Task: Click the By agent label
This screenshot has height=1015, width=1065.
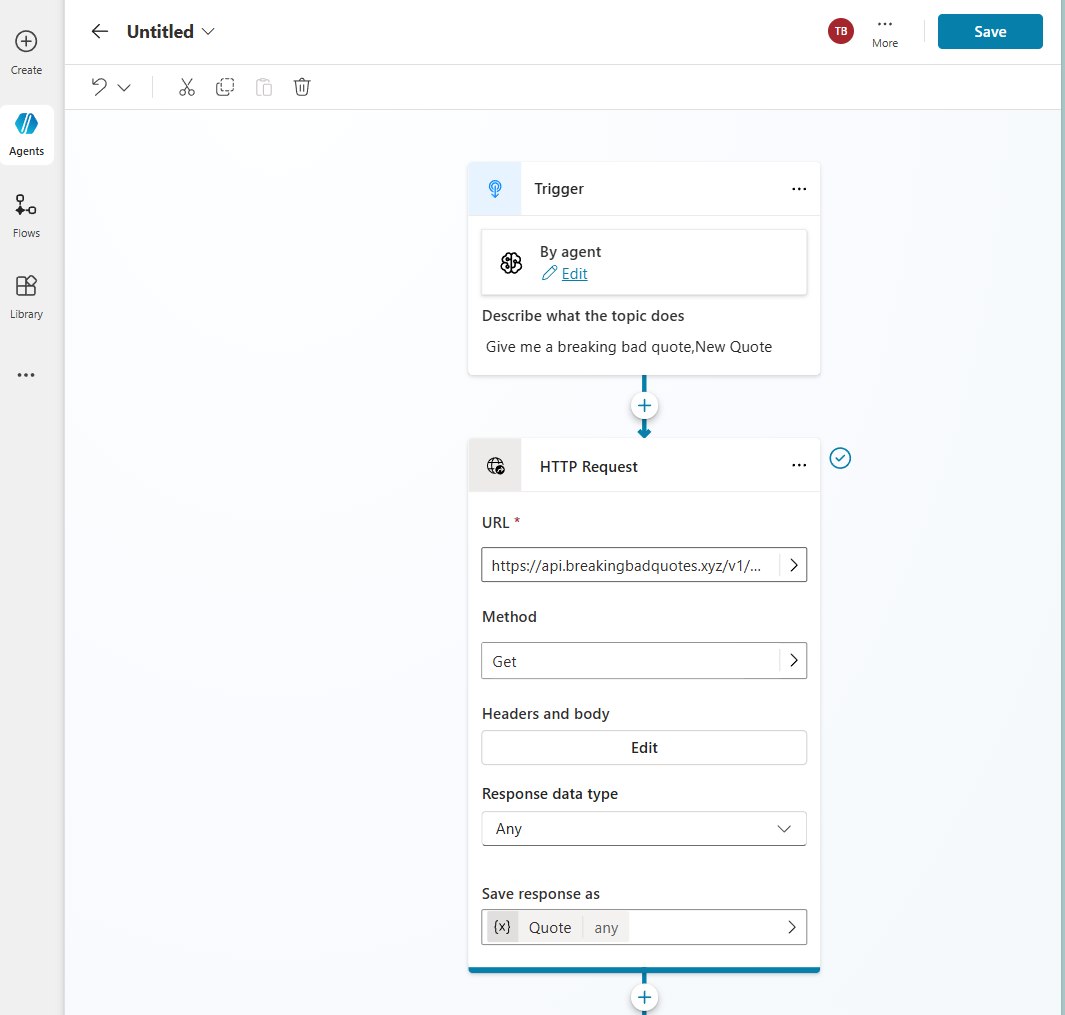Action: point(570,252)
